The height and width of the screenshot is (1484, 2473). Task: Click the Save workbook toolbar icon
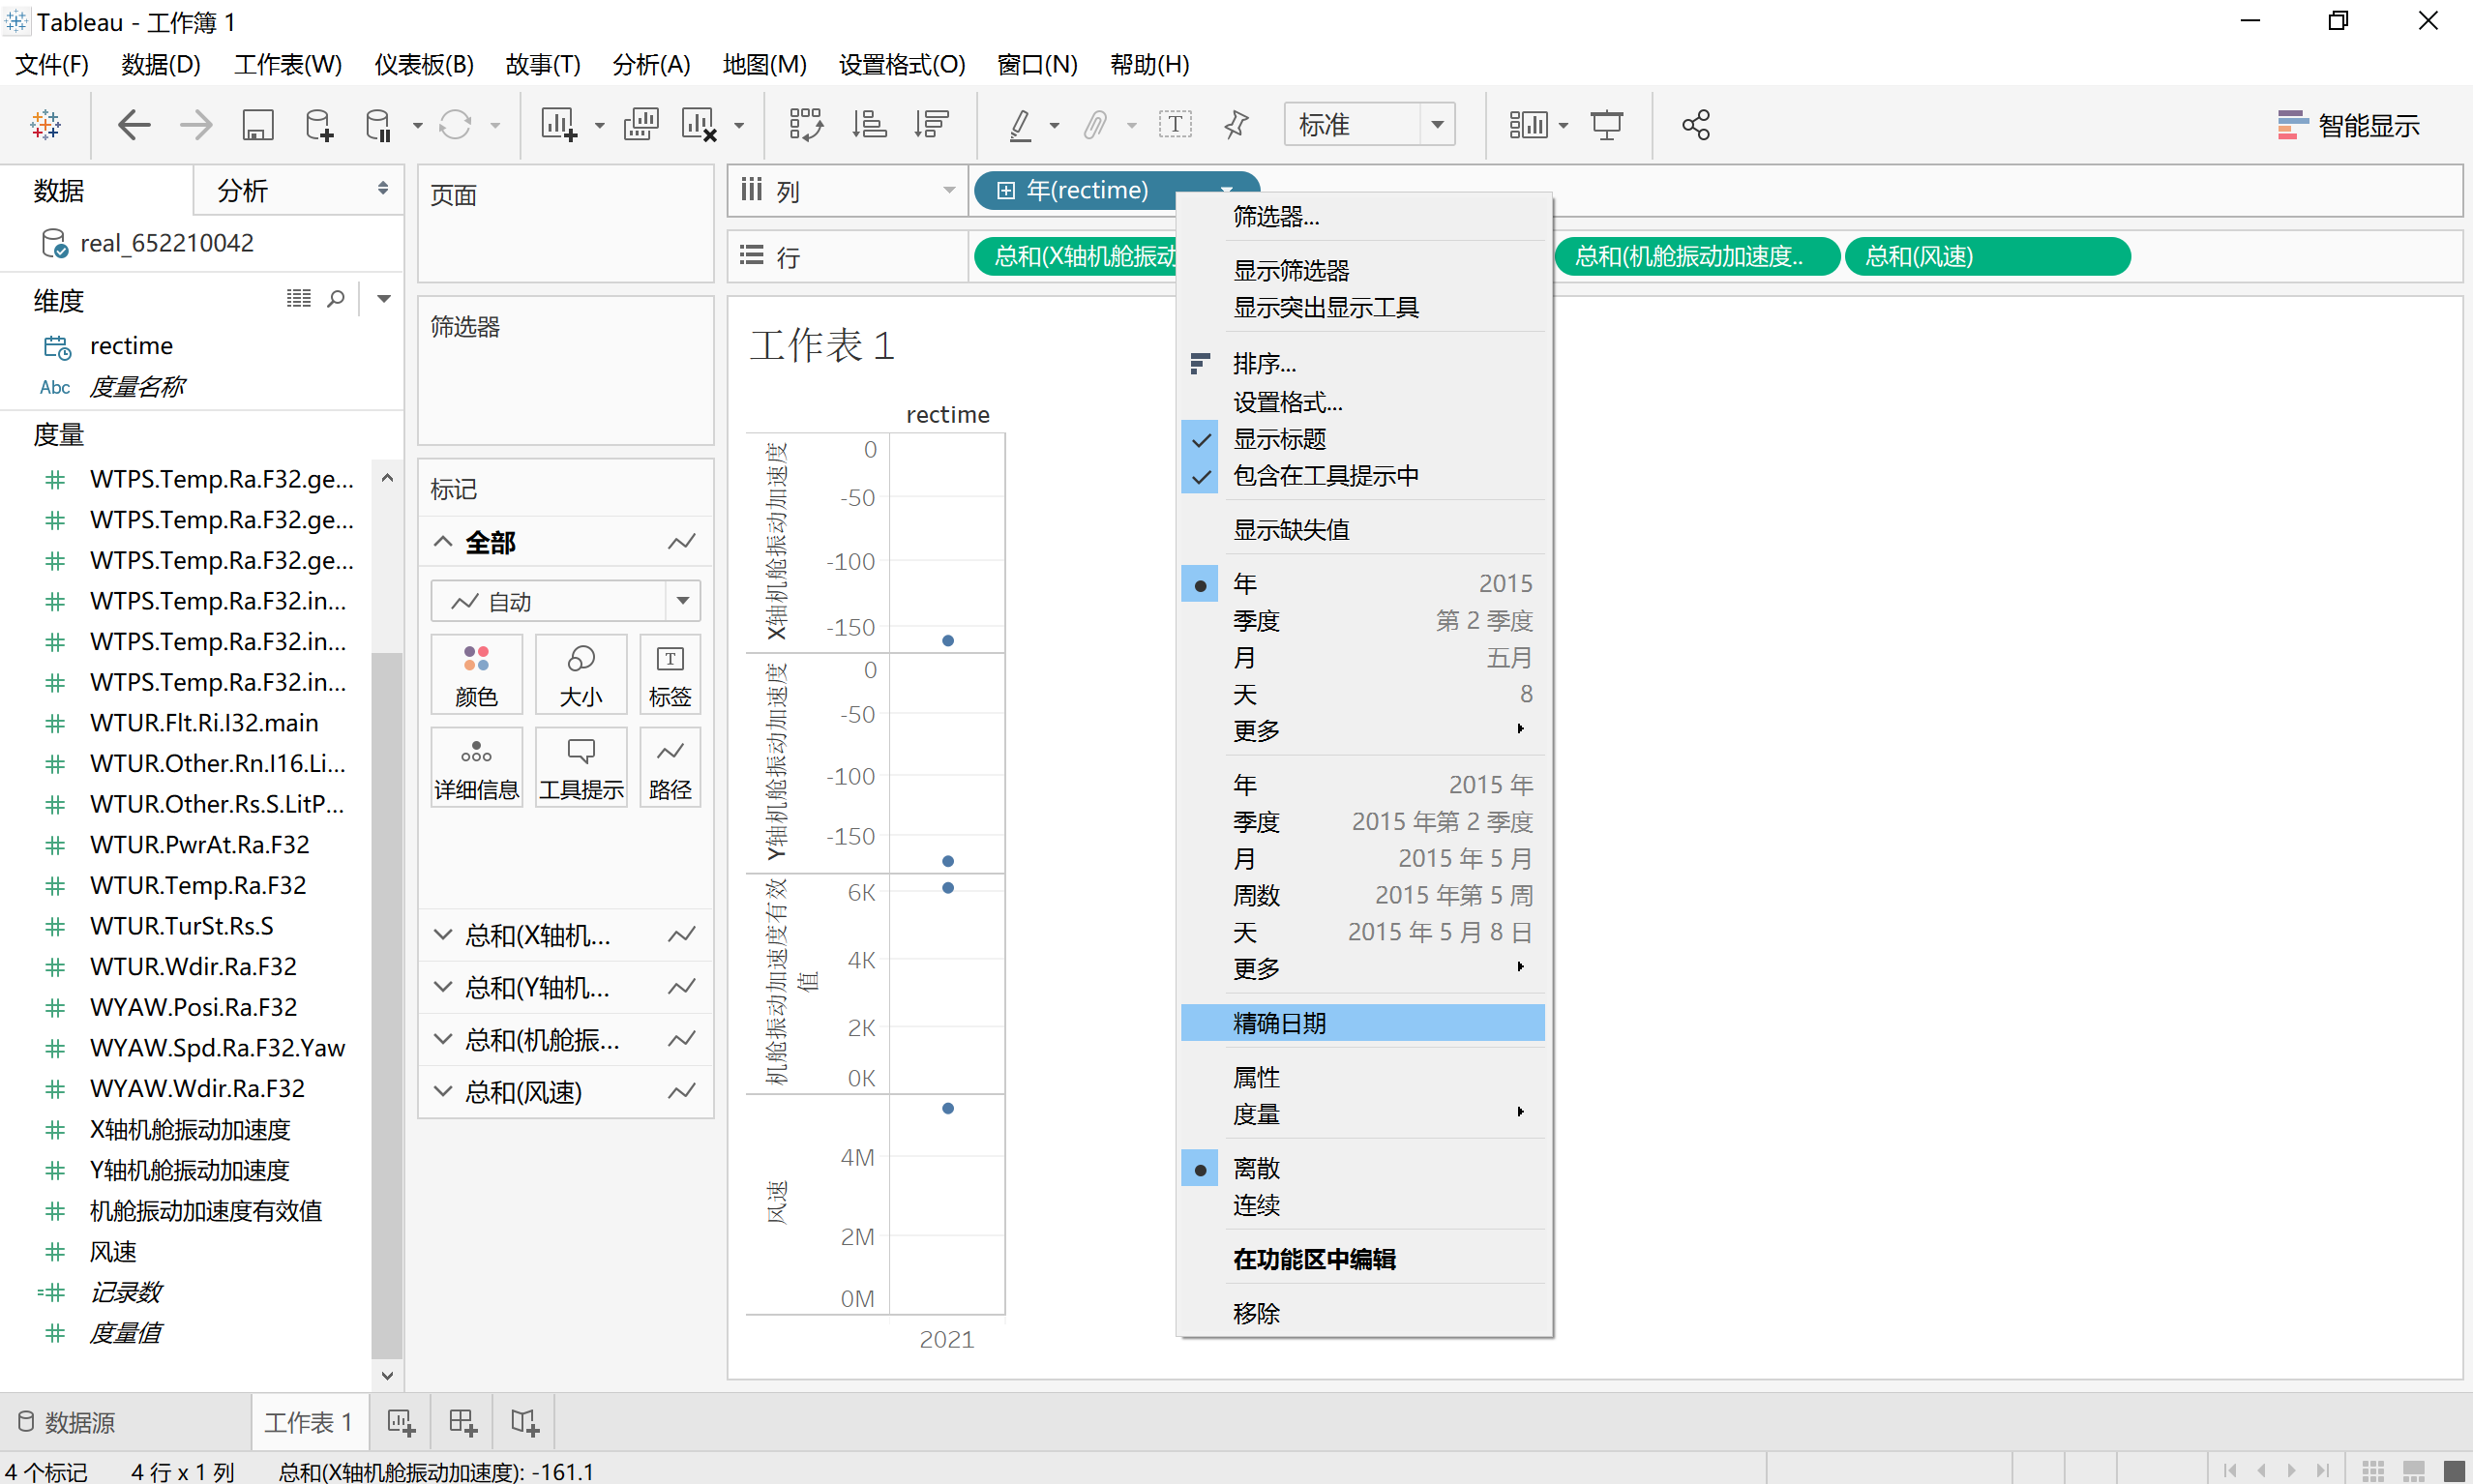click(257, 125)
